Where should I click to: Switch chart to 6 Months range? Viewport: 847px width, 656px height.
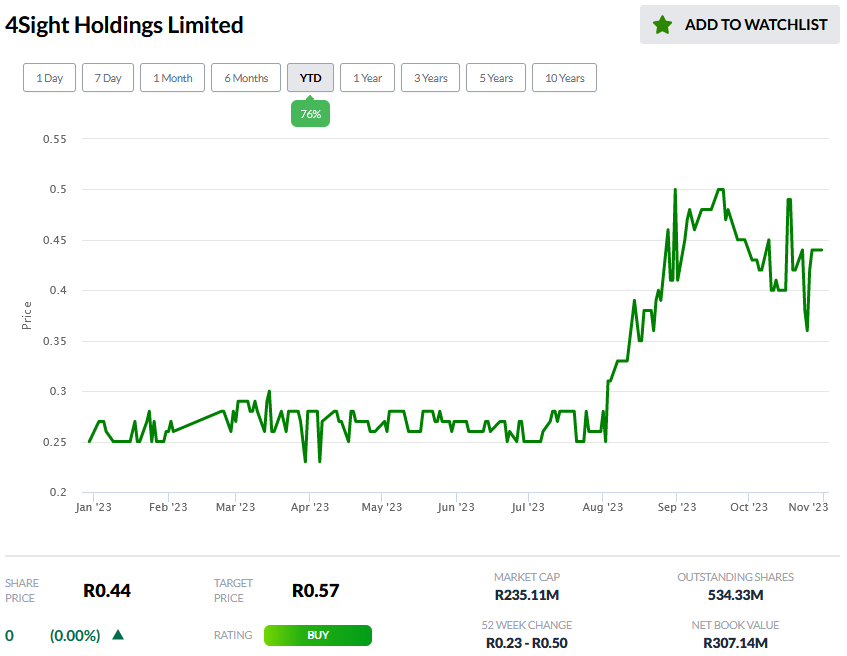[246, 78]
